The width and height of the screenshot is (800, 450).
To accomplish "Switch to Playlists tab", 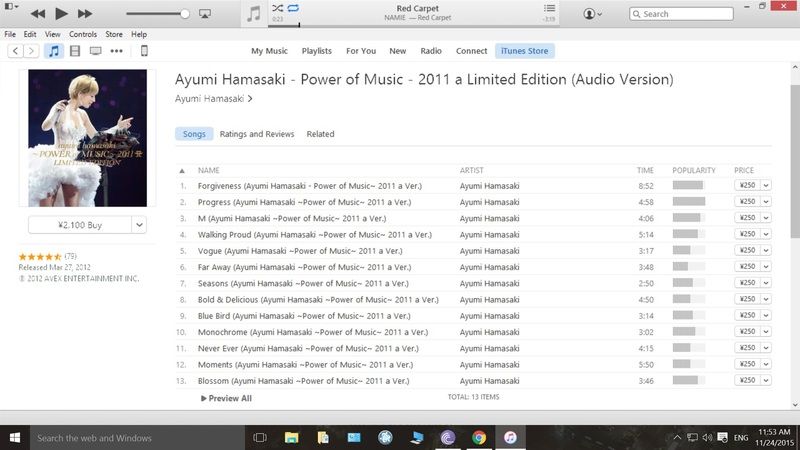I will pos(317,51).
